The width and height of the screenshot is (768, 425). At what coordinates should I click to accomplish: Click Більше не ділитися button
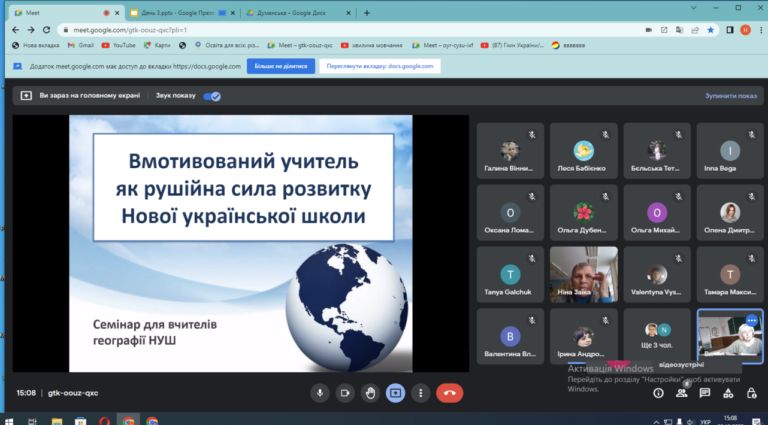tap(281, 66)
